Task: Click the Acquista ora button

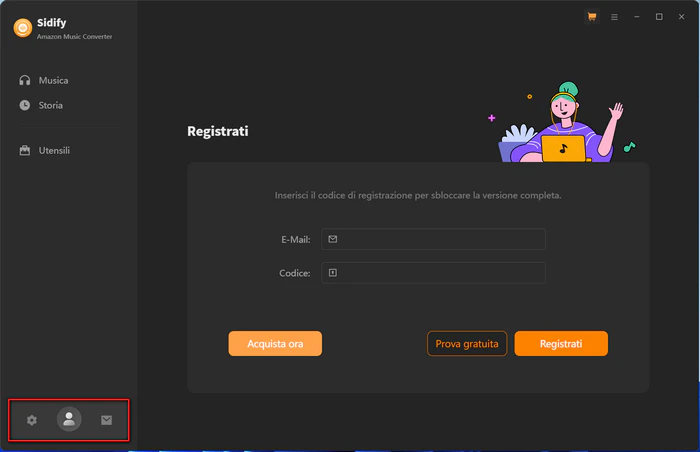Action: tap(275, 343)
